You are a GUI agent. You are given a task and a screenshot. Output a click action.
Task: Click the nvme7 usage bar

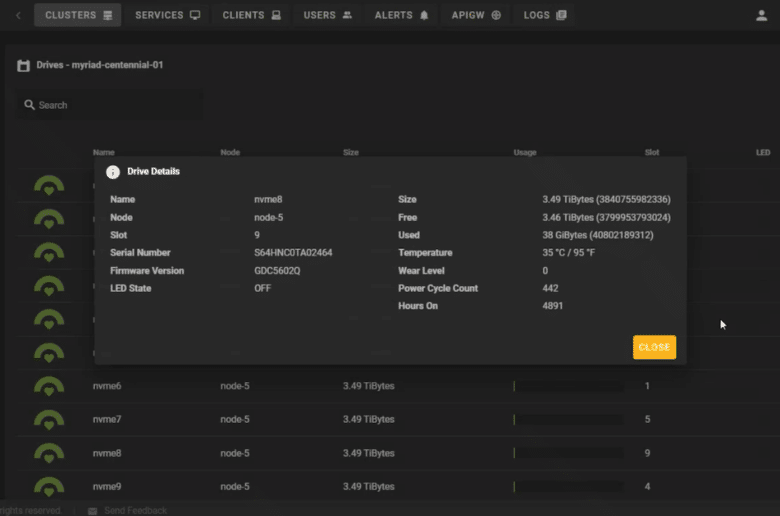pos(568,419)
